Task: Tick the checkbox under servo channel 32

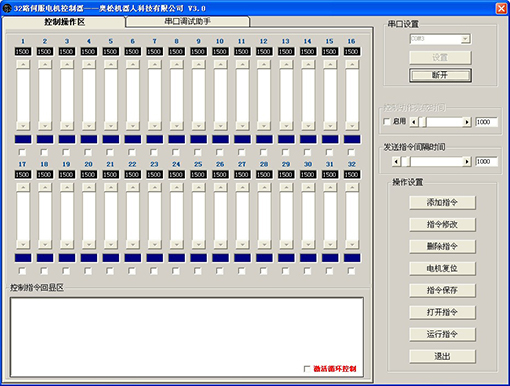Action: tap(351, 271)
